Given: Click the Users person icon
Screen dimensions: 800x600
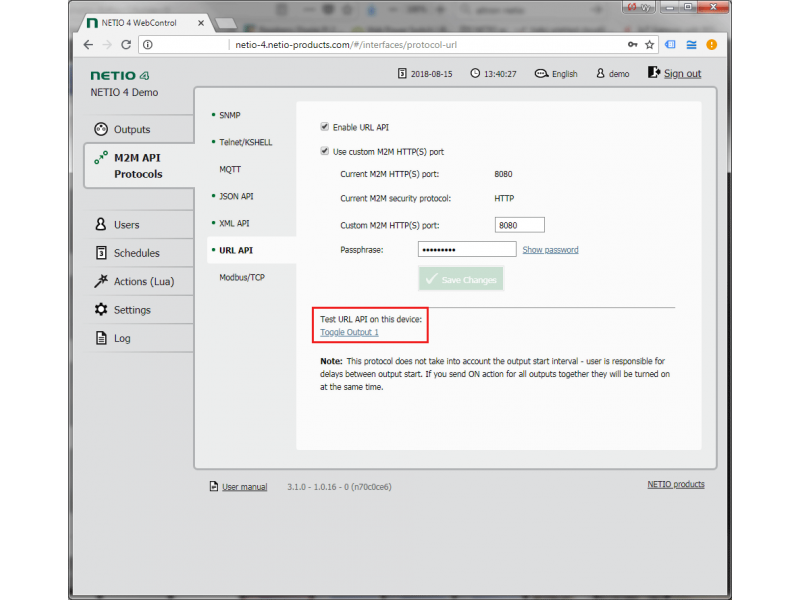Looking at the screenshot, I should (x=101, y=224).
